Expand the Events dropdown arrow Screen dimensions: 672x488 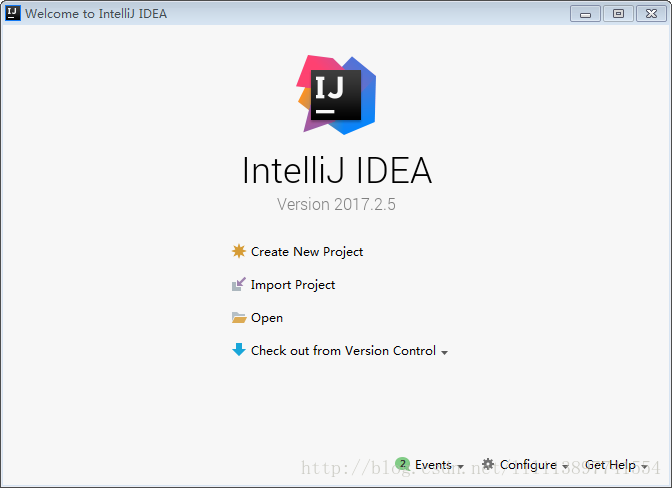pos(461,467)
